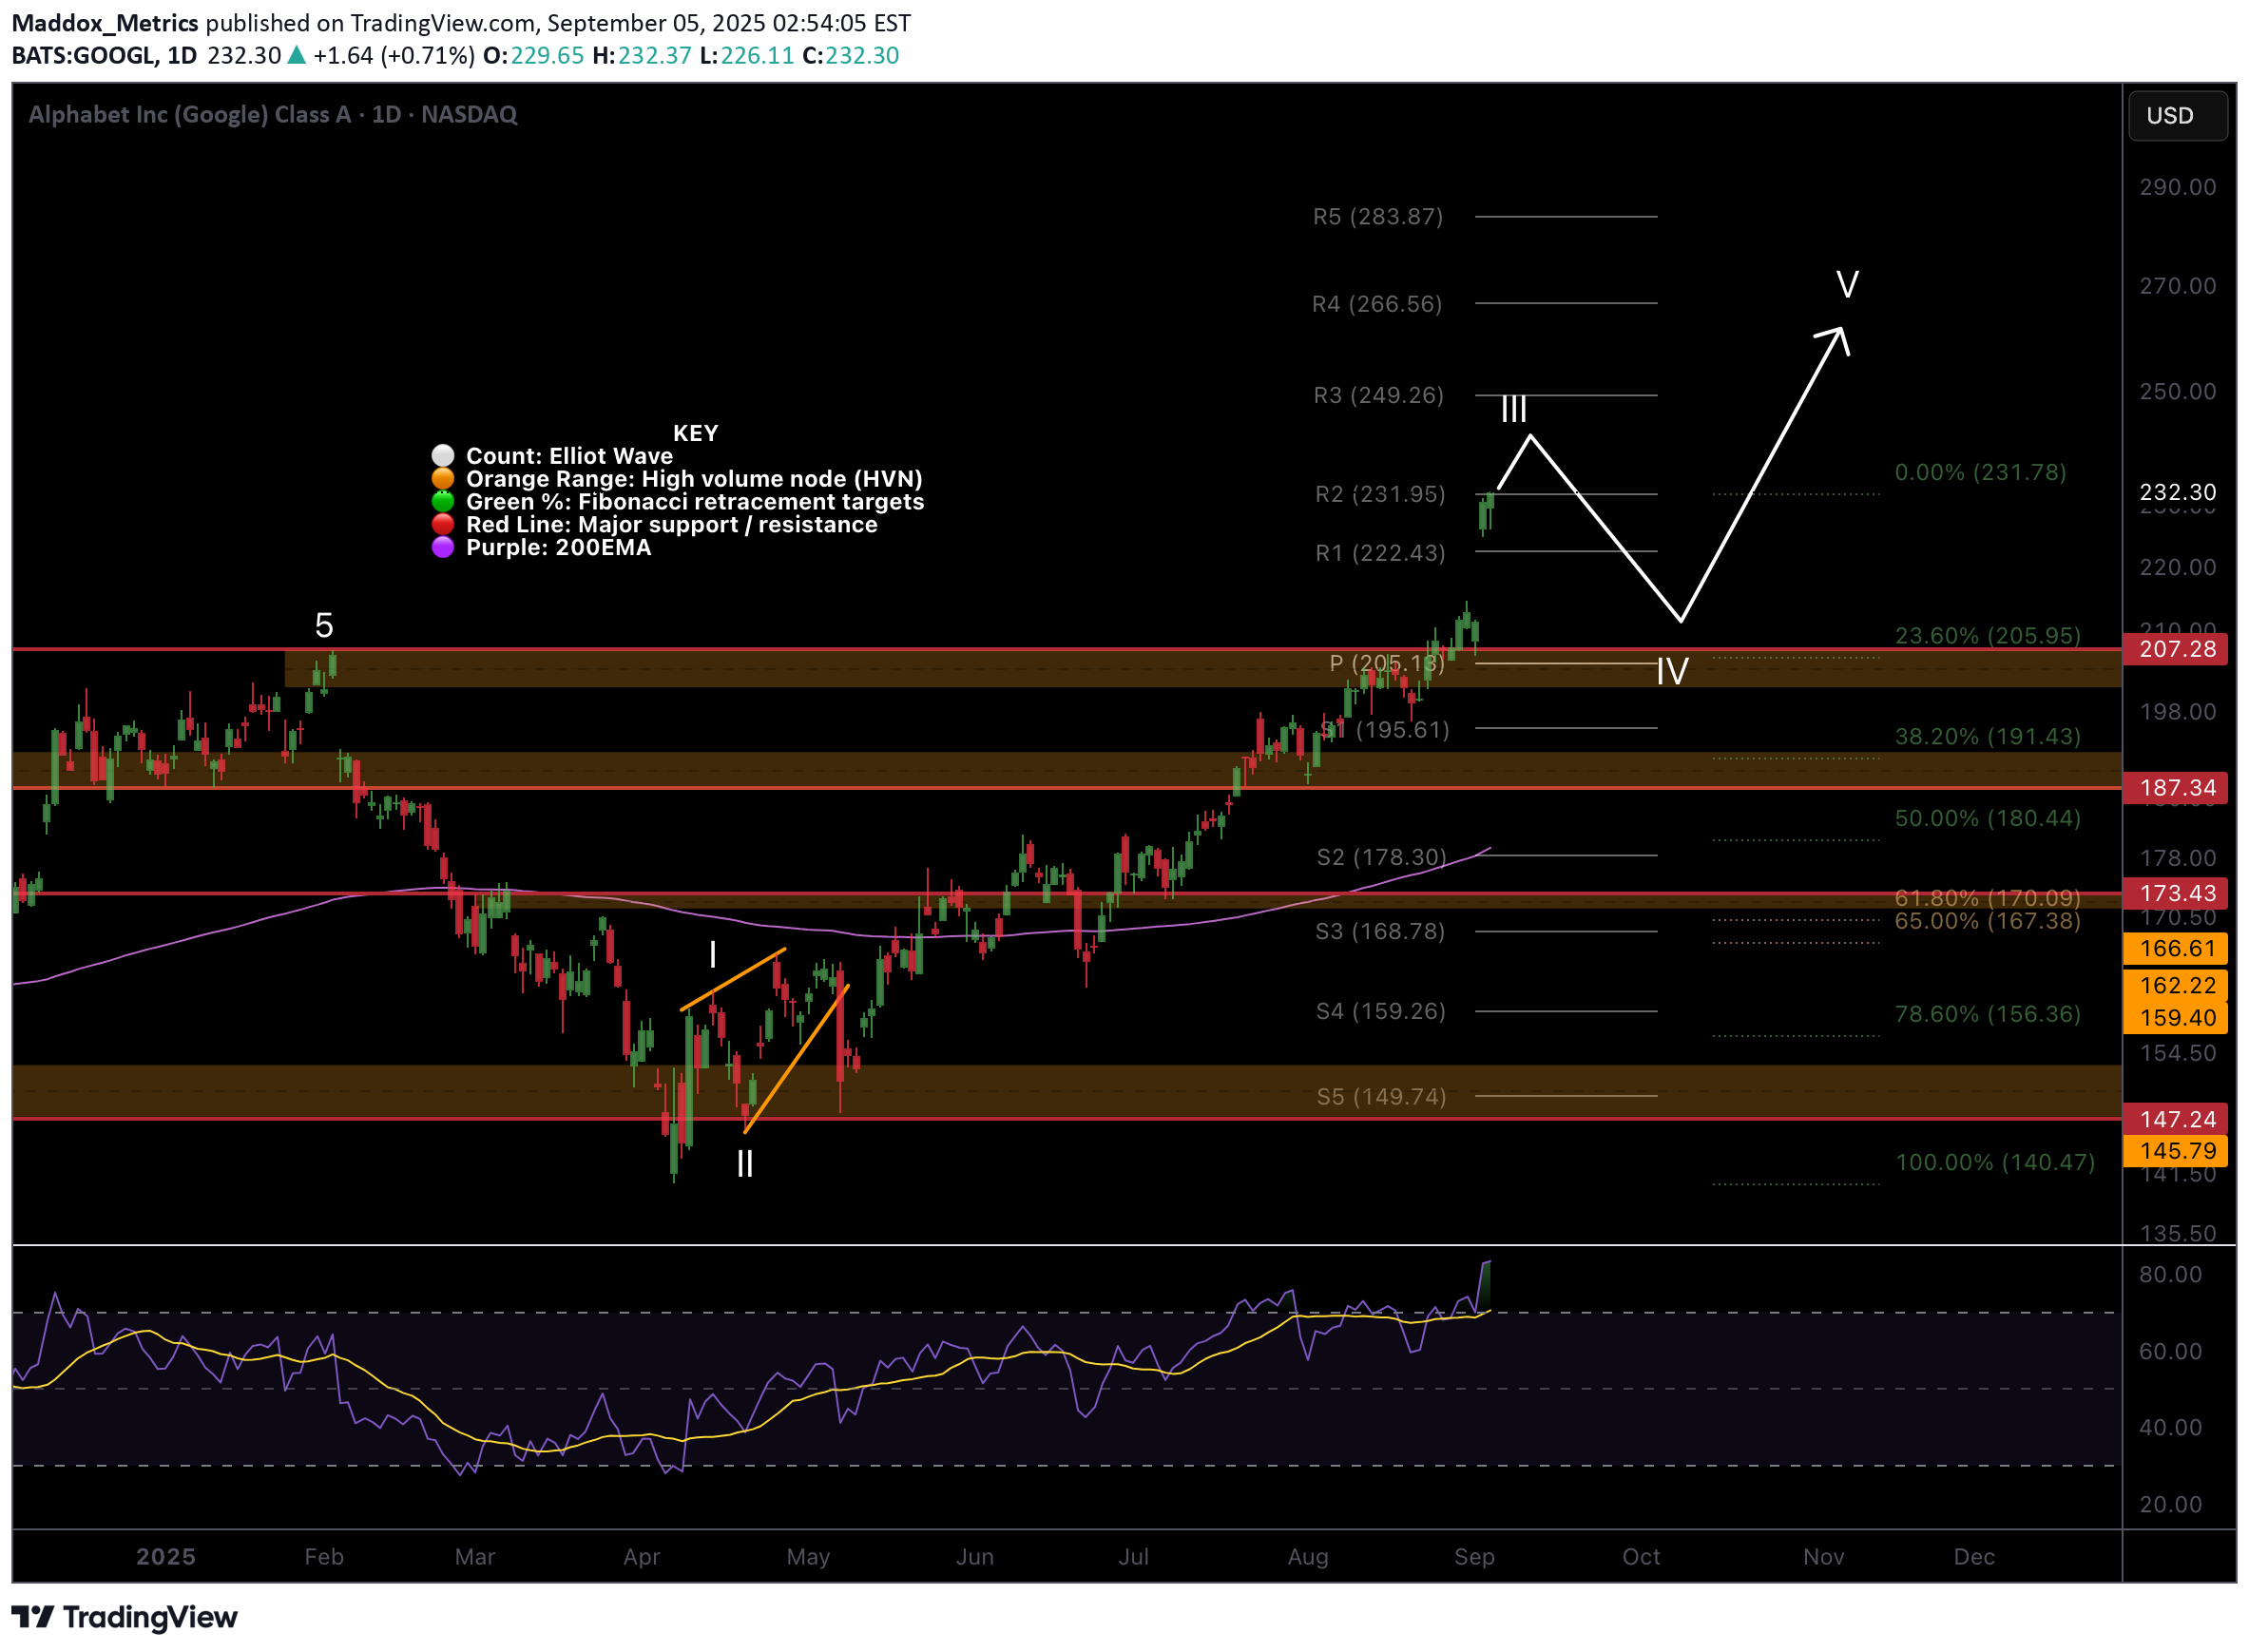This screenshot has height=1652, width=2249.
Task: Click the R5 (283.87) pivot label
Action: (1378, 217)
